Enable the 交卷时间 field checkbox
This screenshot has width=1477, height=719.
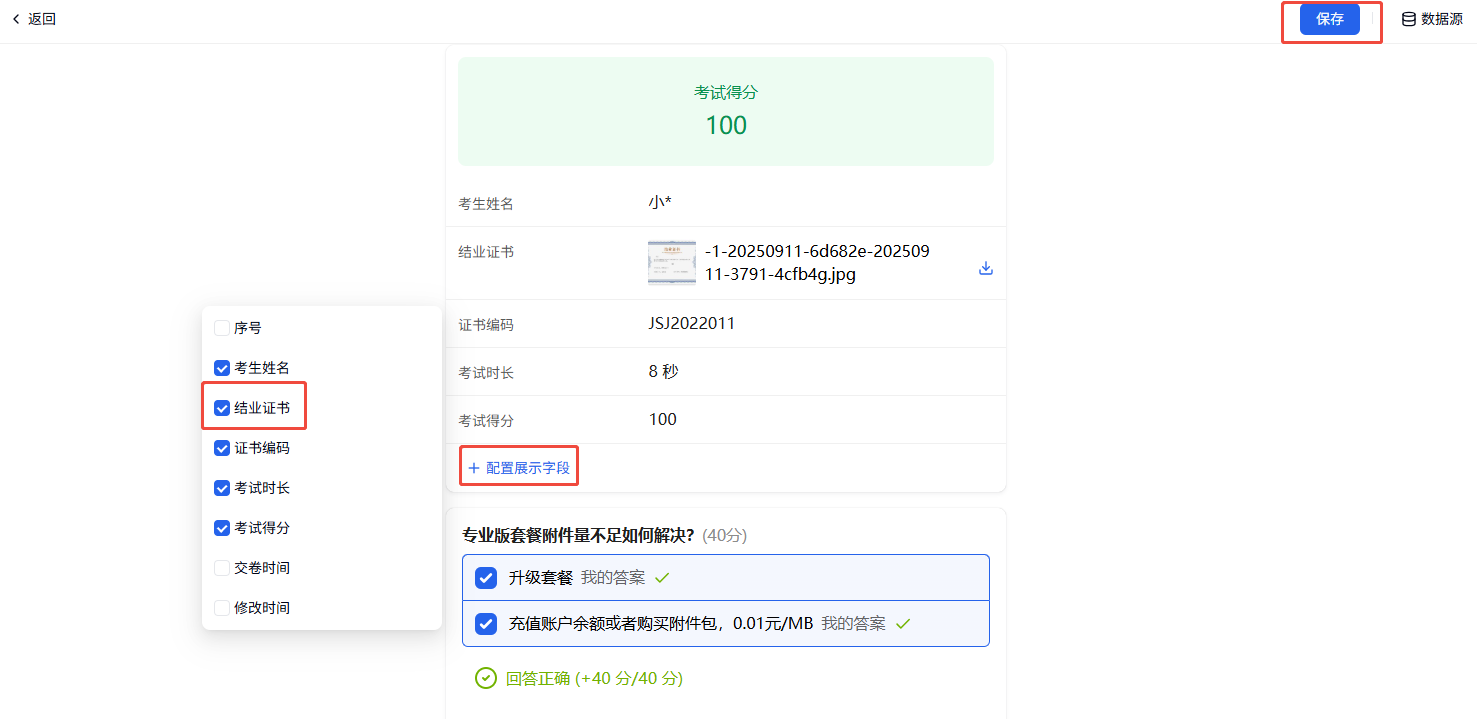click(x=222, y=568)
